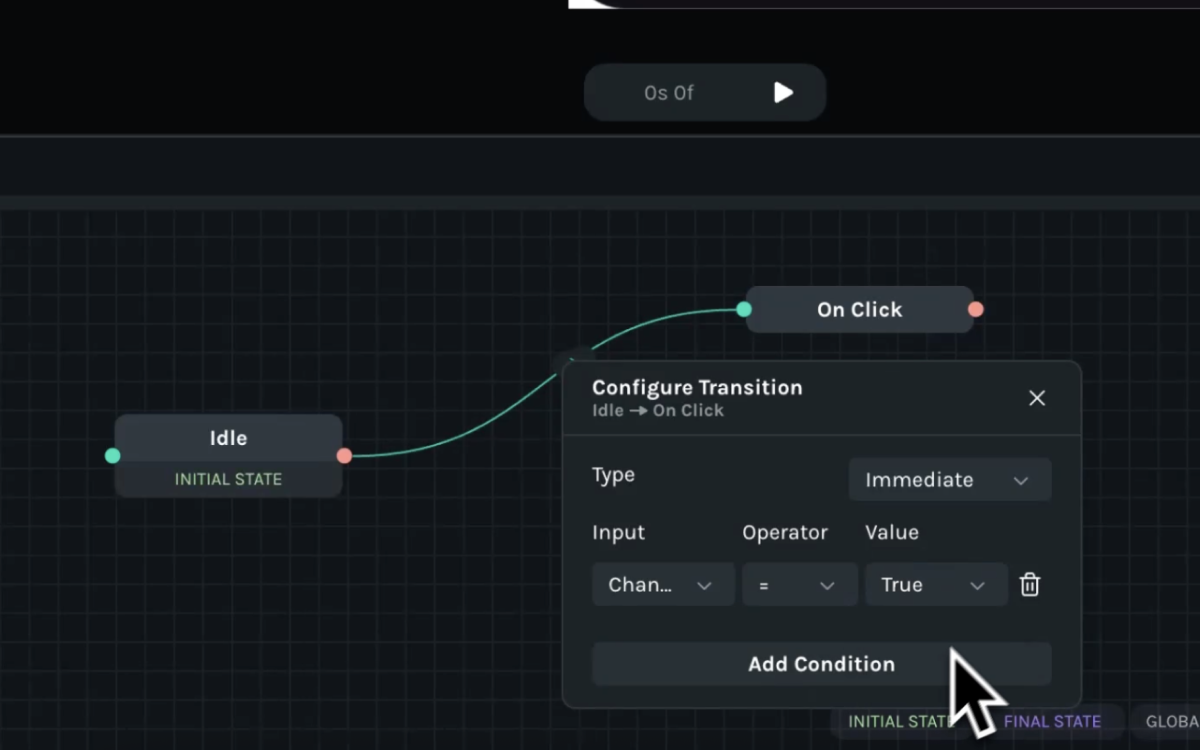
Task: Open the Operator dropdown showing equals sign
Action: click(x=799, y=585)
